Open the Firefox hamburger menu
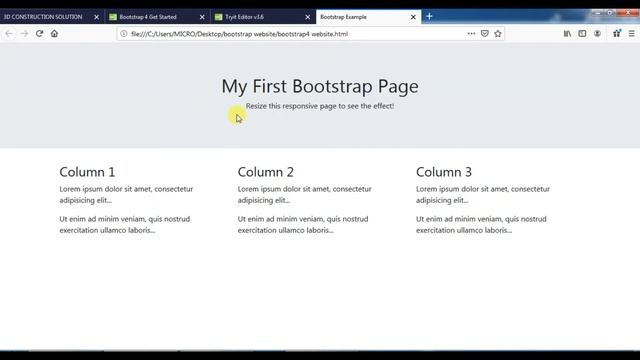 click(631, 34)
